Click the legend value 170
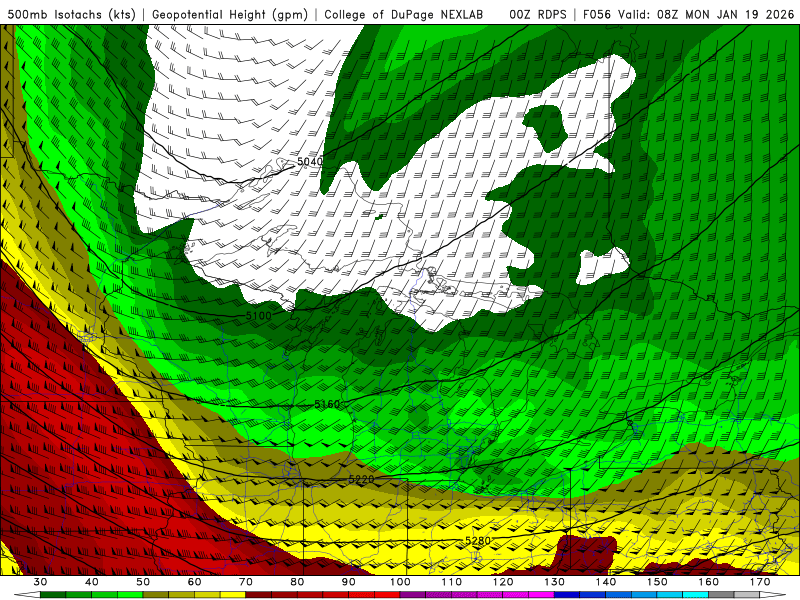 pyautogui.click(x=760, y=582)
